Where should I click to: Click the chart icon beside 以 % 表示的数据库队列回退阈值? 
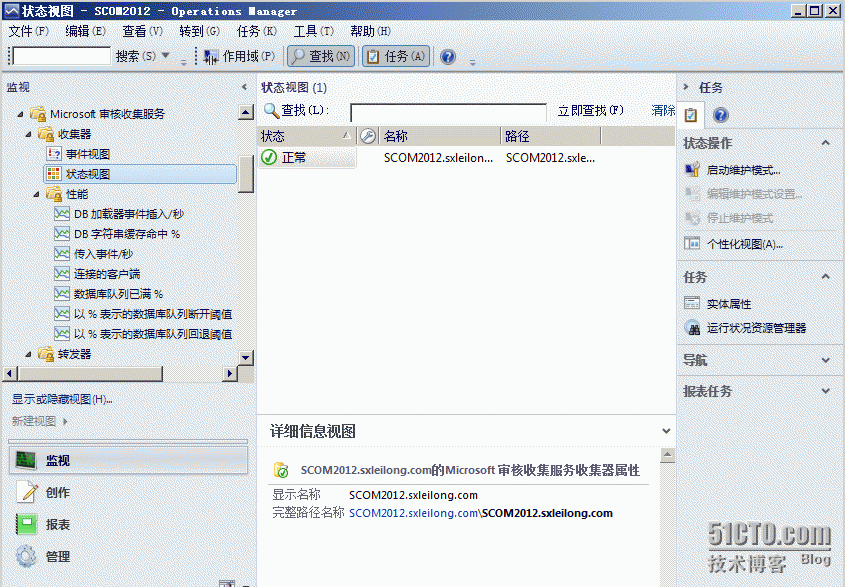pyautogui.click(x=62, y=334)
